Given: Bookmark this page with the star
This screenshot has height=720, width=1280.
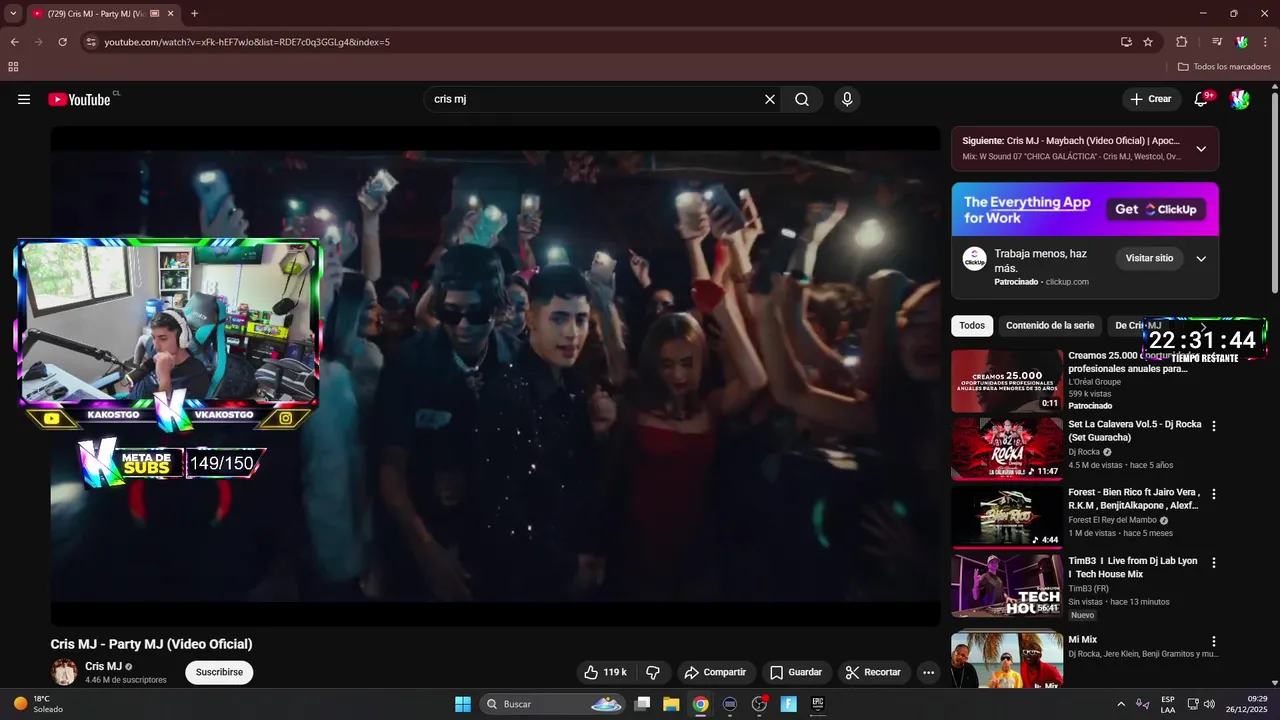Looking at the screenshot, I should [x=1148, y=42].
